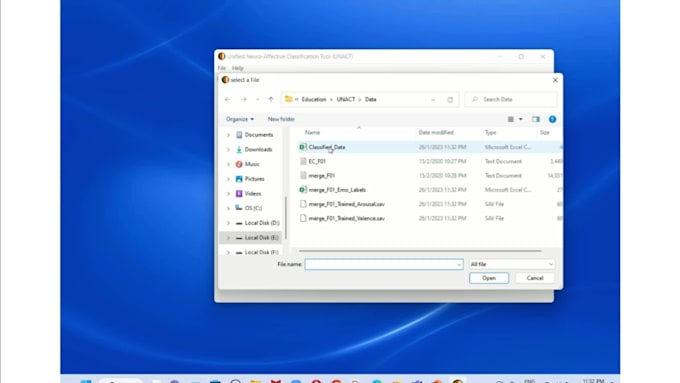This screenshot has width=680, height=383.
Task: Select merge_F01_Trained_Arousal.sav file
Action: pos(429,204)
